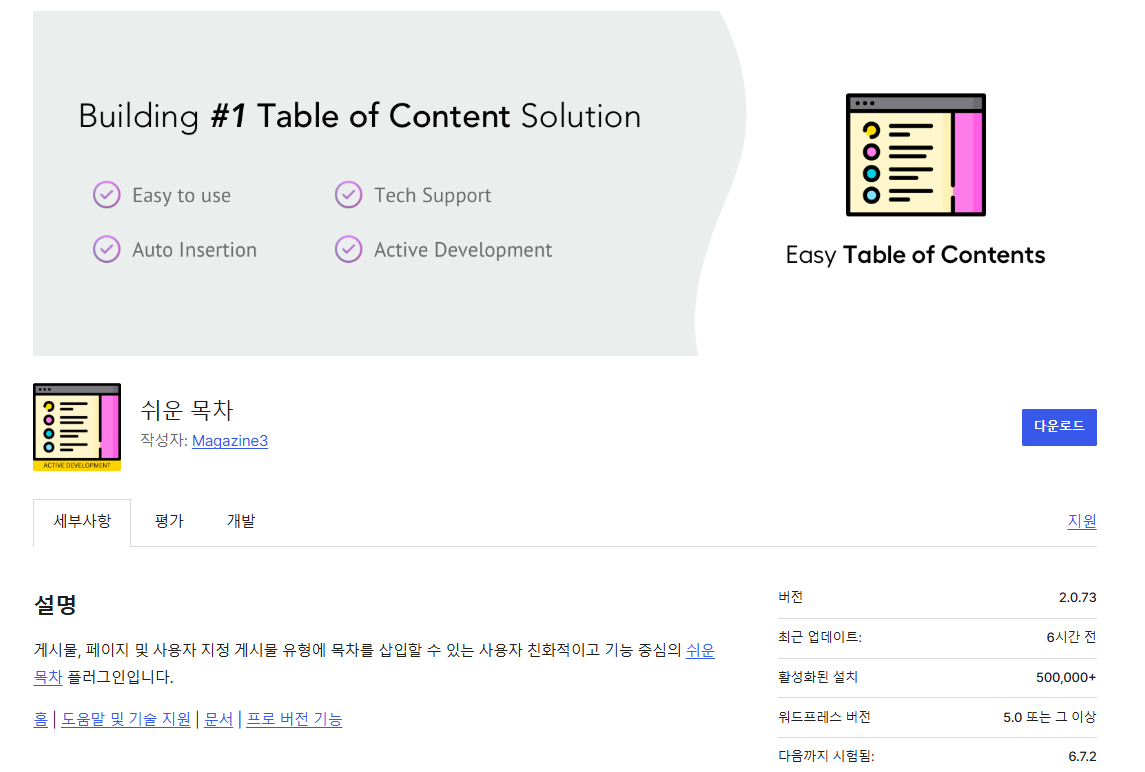1145x772 pixels.
Task: Open the 지원 support link
Action: click(x=1081, y=521)
